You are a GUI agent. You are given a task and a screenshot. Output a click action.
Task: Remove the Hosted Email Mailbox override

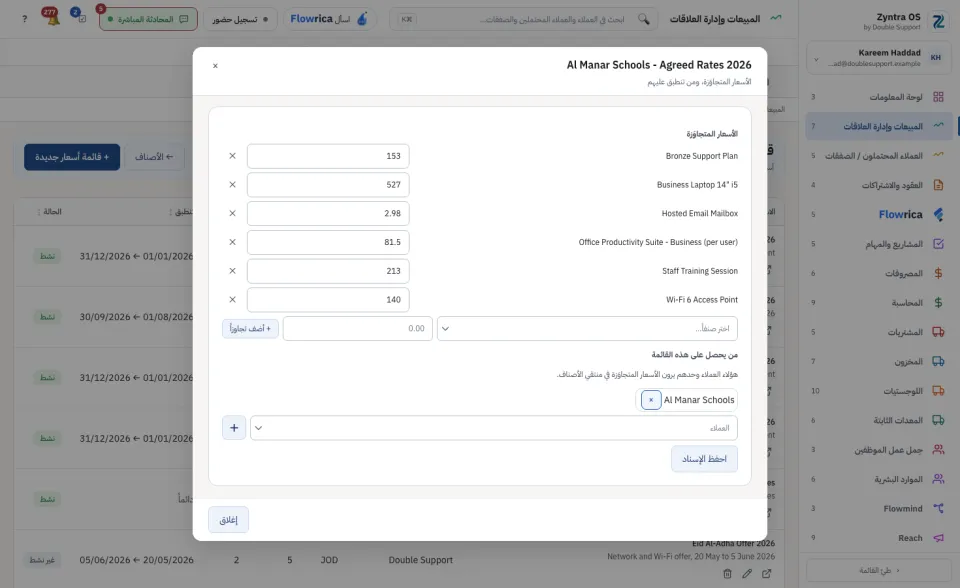(232, 214)
